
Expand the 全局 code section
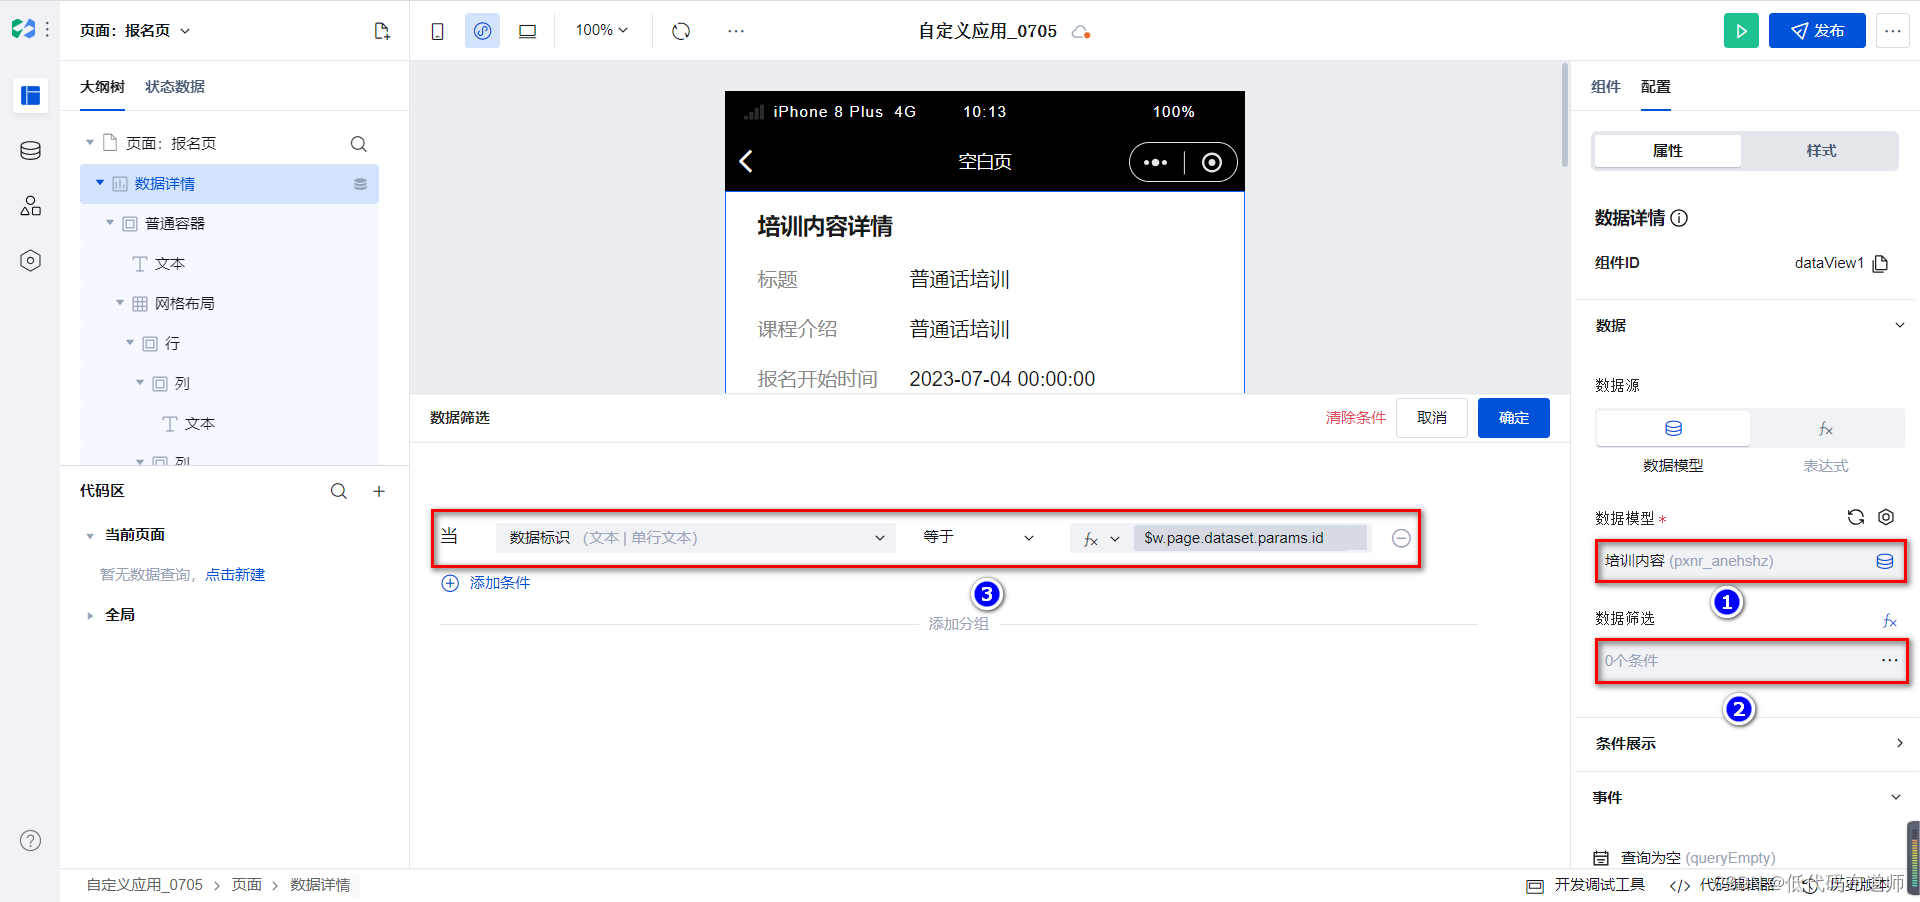tap(90, 615)
